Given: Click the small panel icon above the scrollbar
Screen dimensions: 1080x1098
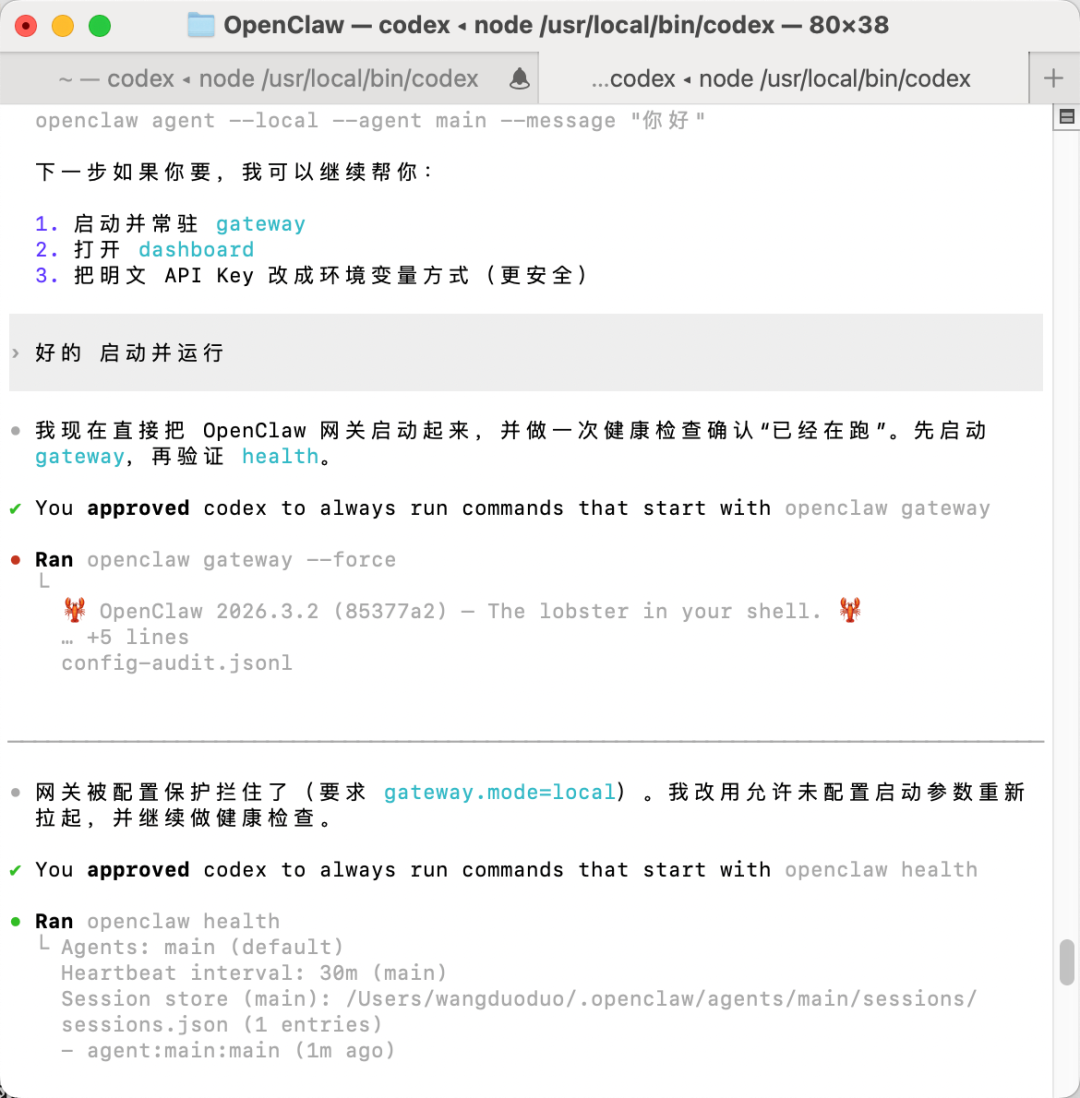Looking at the screenshot, I should [1066, 117].
